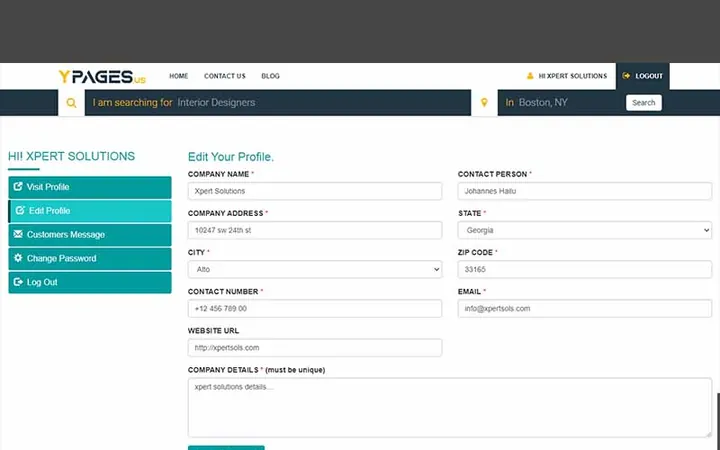
Task: Focus the 'I am searching for' field
Action: [x=278, y=103]
